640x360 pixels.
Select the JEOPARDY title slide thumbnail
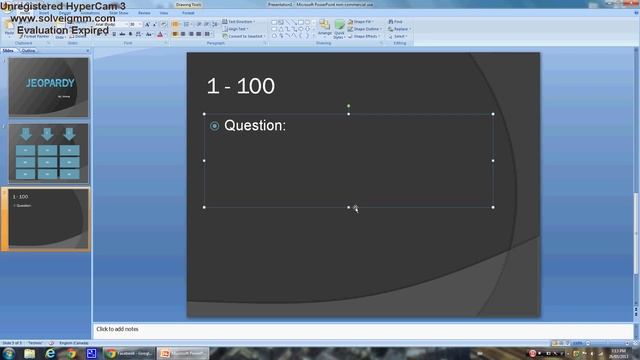tap(49, 87)
